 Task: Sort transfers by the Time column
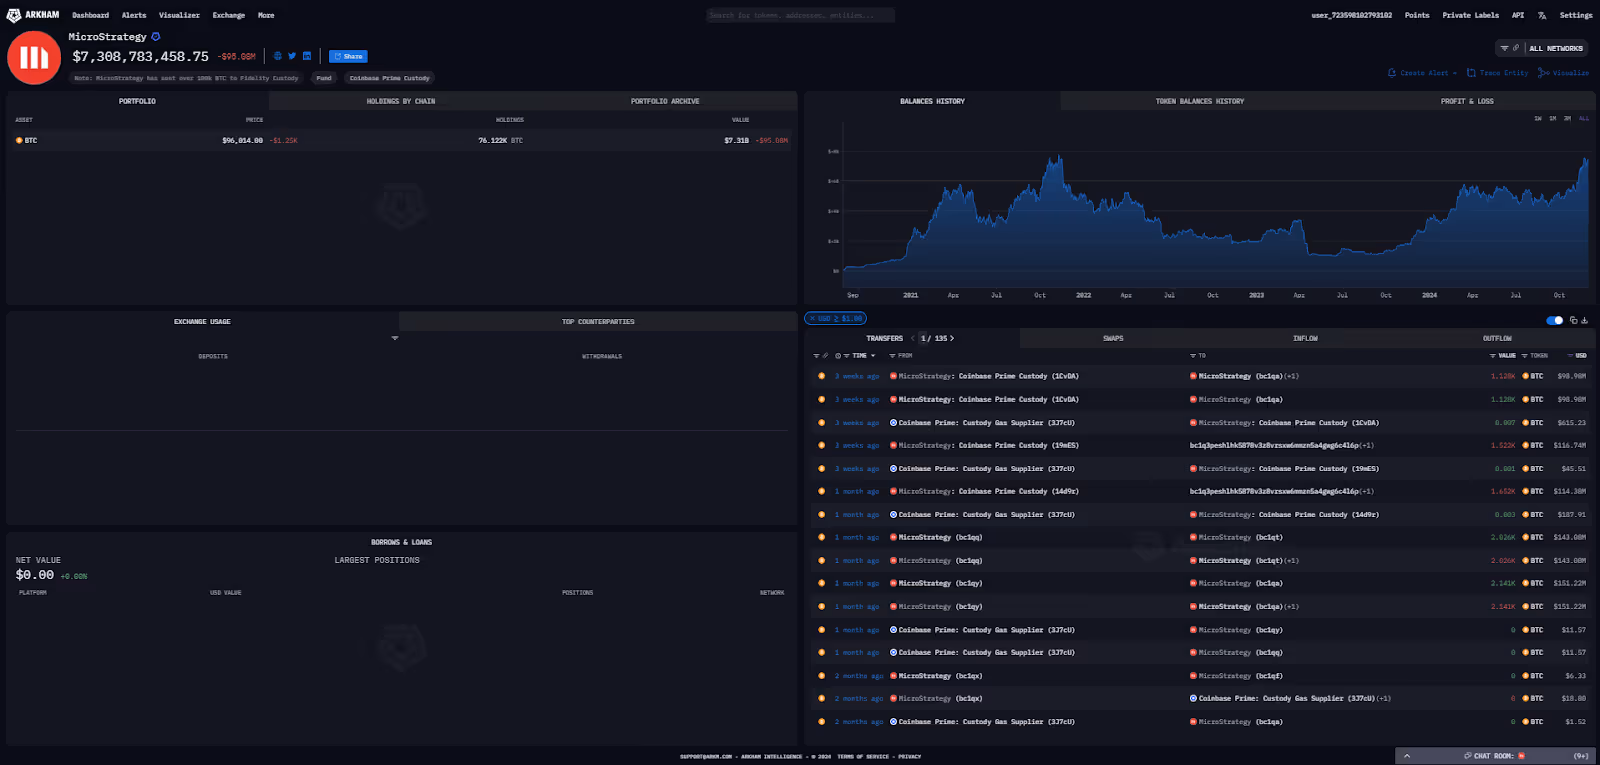[x=860, y=356]
